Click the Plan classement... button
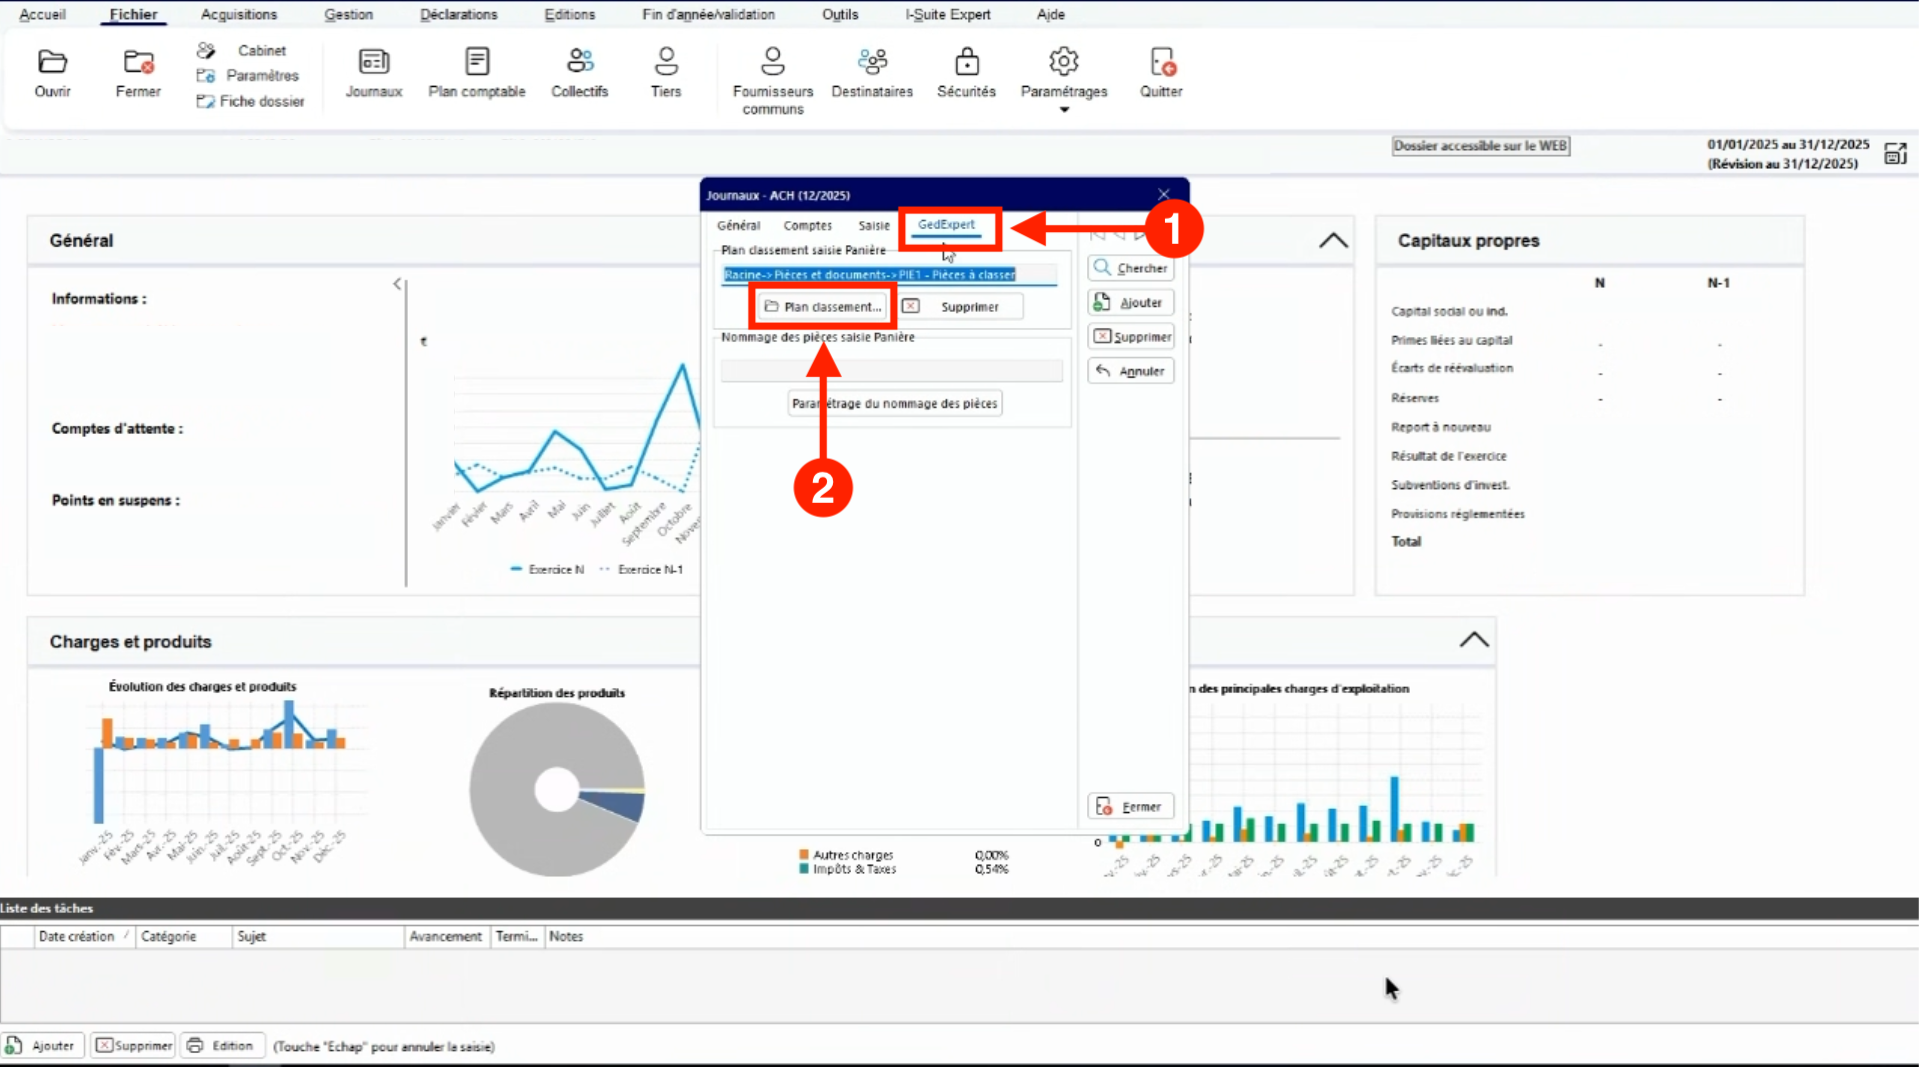 (823, 306)
